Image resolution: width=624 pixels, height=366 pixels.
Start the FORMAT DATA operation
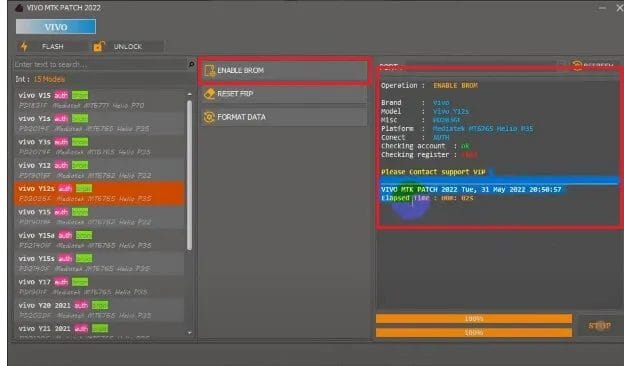[x=284, y=117]
